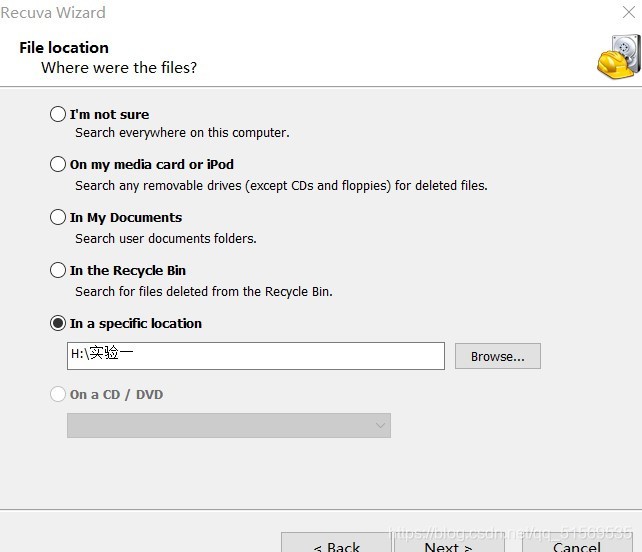The height and width of the screenshot is (552, 642).
Task: Go to next wizard step
Action: pos(449,543)
